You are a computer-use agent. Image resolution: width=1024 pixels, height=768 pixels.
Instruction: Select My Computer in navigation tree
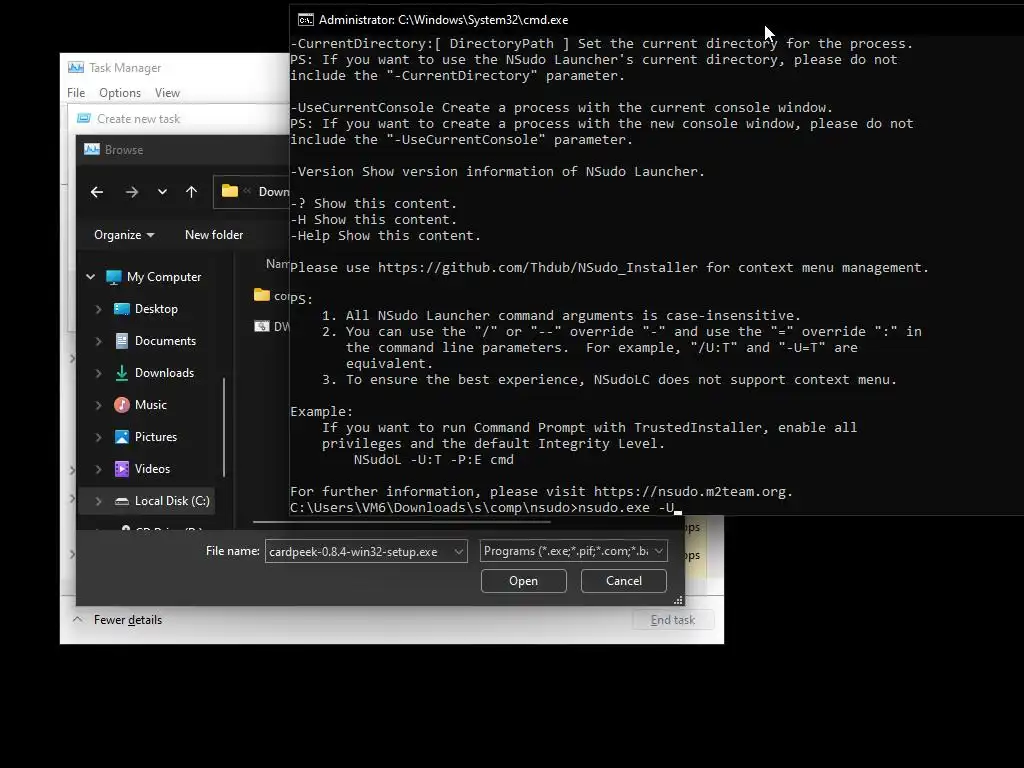click(x=164, y=277)
